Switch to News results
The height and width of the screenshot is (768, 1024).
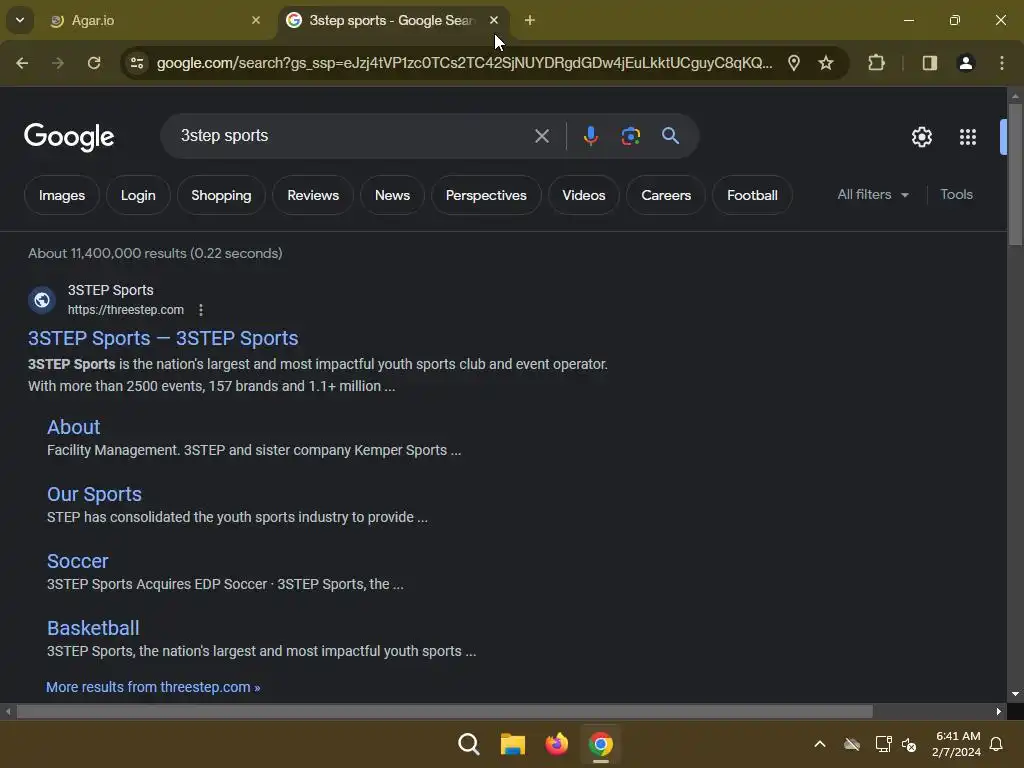click(x=392, y=195)
